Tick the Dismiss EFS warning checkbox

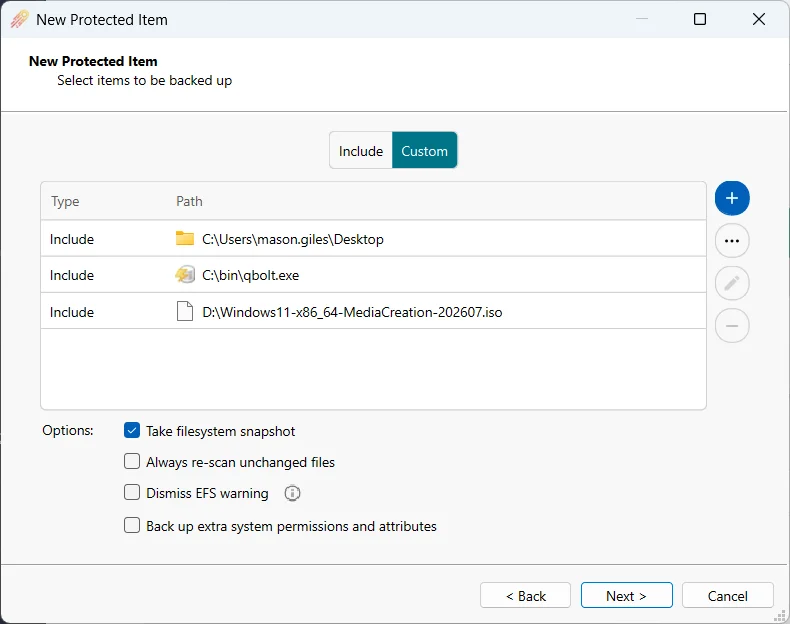132,492
